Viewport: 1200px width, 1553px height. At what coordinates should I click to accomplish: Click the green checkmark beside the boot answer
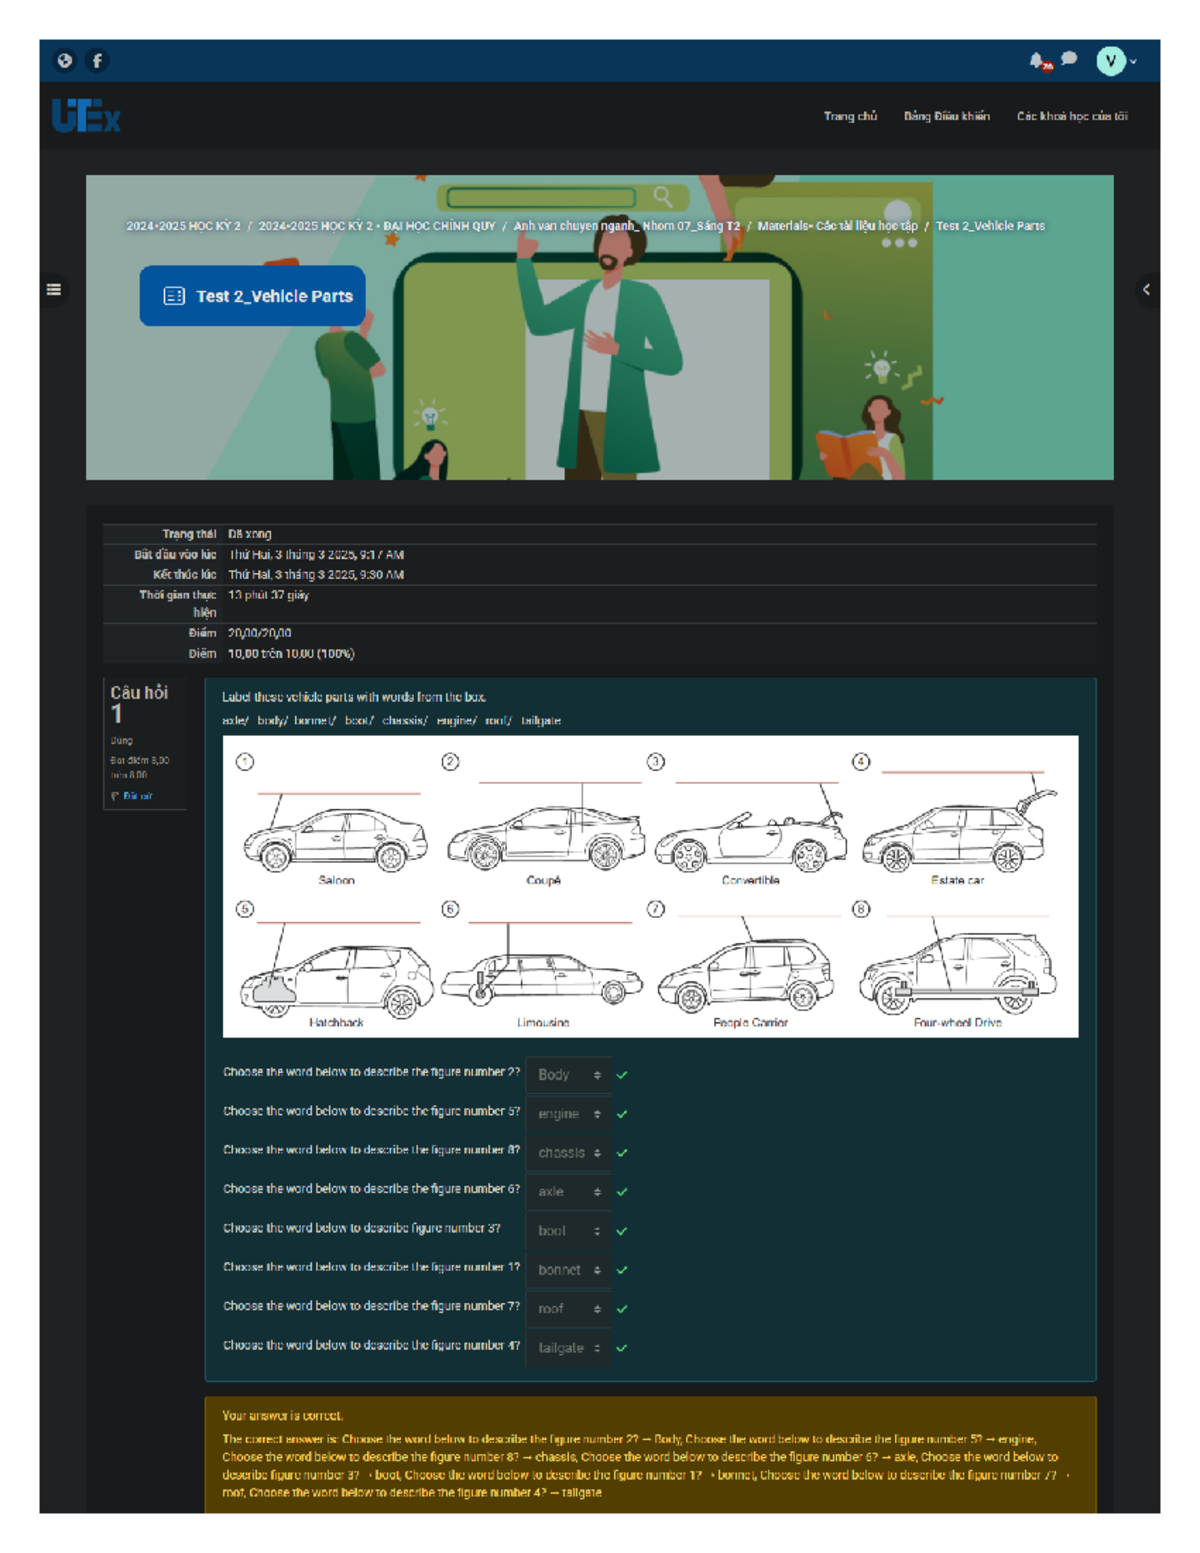[622, 1231]
